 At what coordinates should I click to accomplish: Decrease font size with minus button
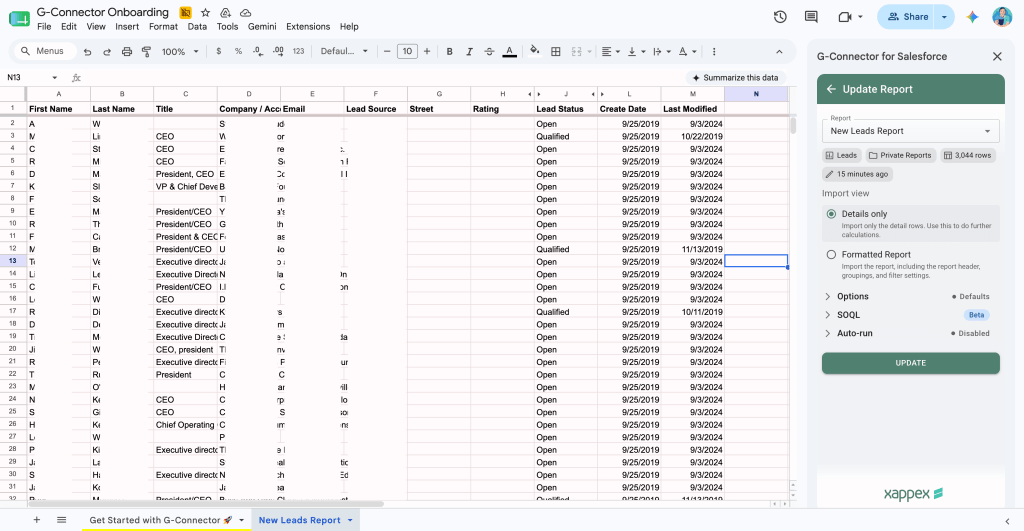[x=387, y=52]
